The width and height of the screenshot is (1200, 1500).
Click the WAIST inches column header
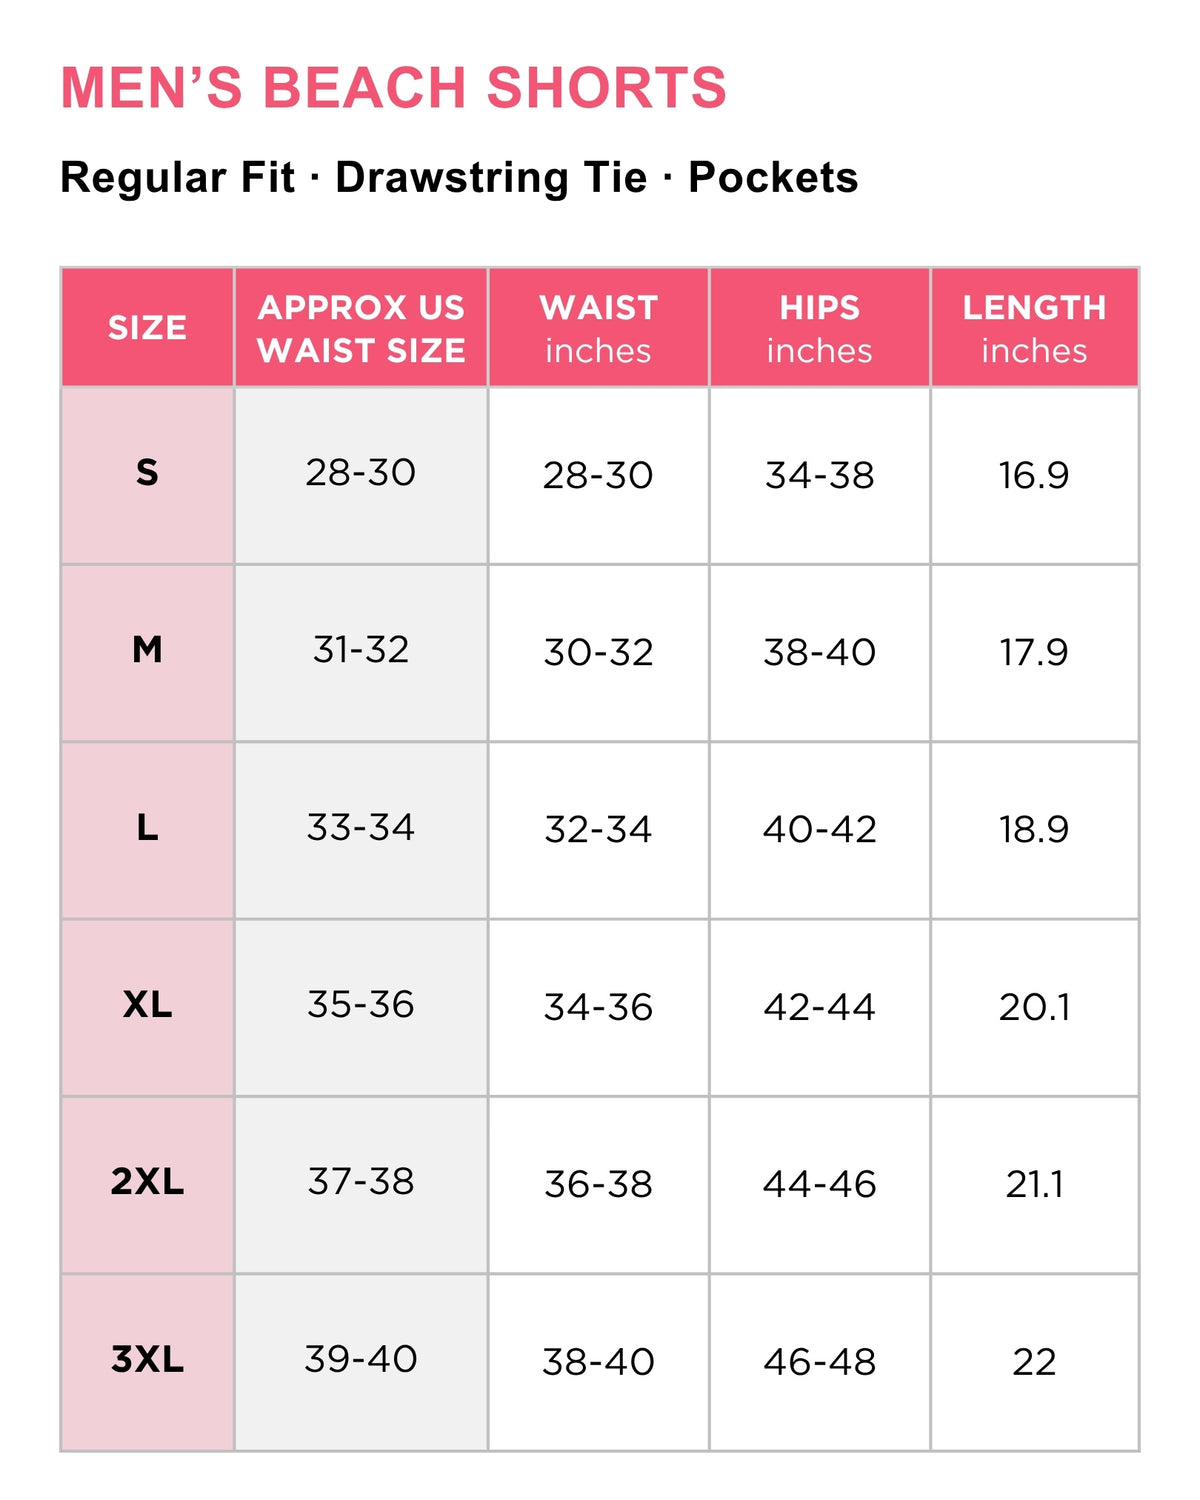click(x=598, y=327)
